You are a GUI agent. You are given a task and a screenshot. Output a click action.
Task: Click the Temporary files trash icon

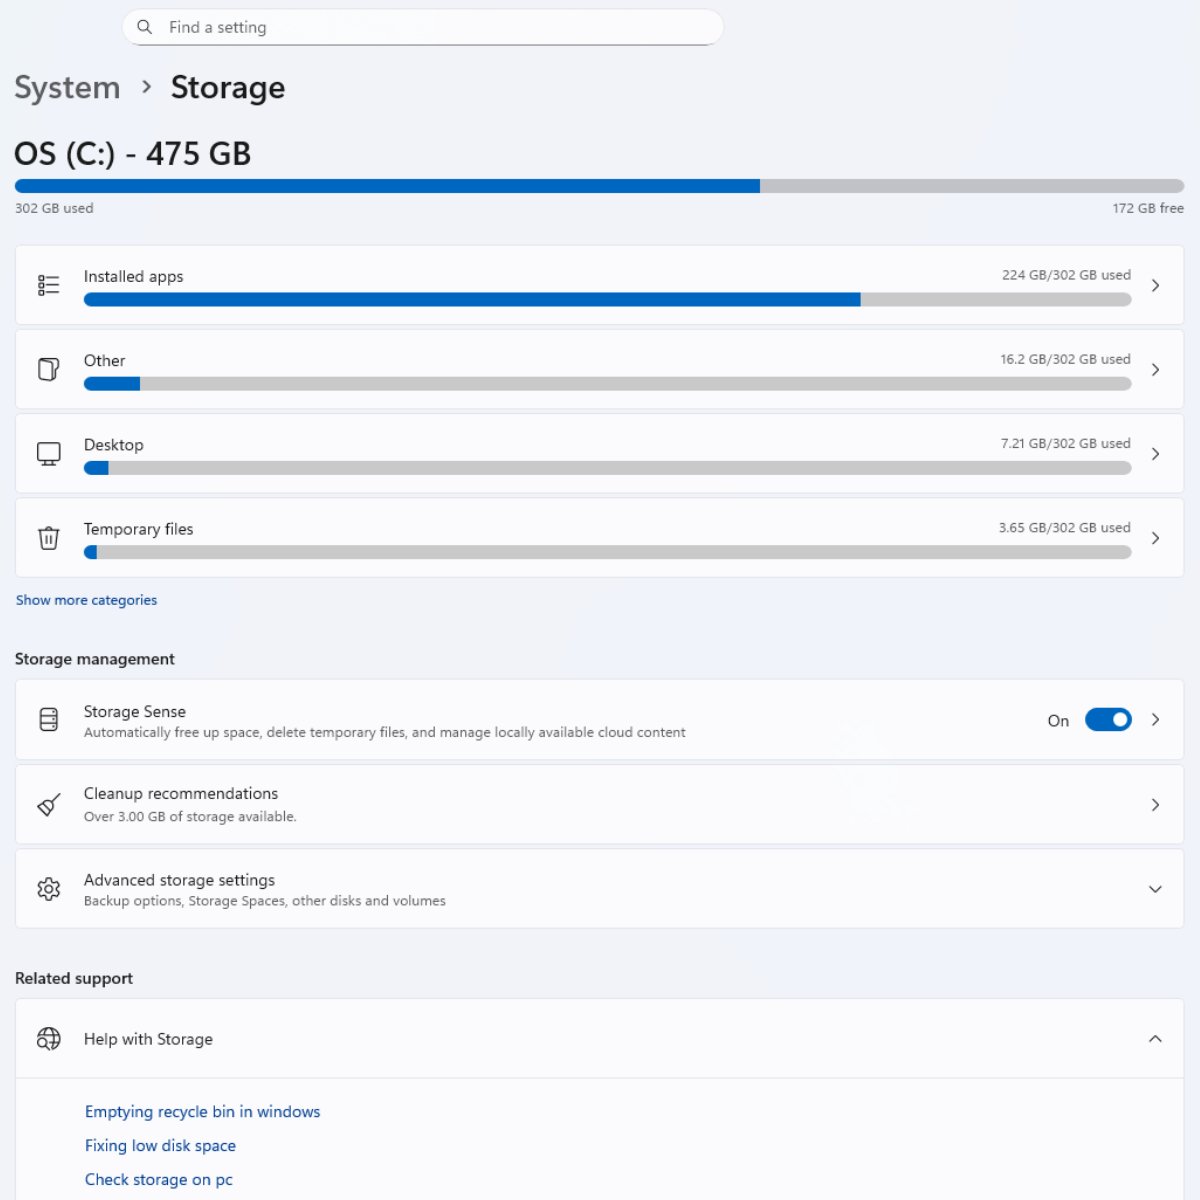click(48, 538)
